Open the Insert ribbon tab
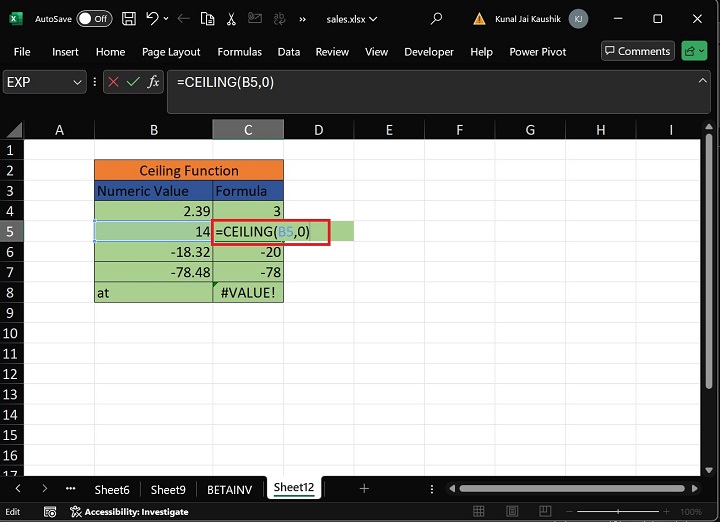The width and height of the screenshot is (720, 522). (x=65, y=52)
